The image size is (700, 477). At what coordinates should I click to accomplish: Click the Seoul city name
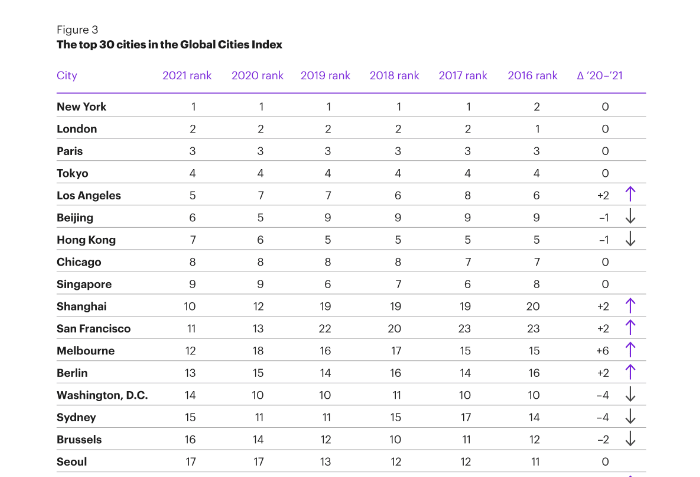coord(71,462)
